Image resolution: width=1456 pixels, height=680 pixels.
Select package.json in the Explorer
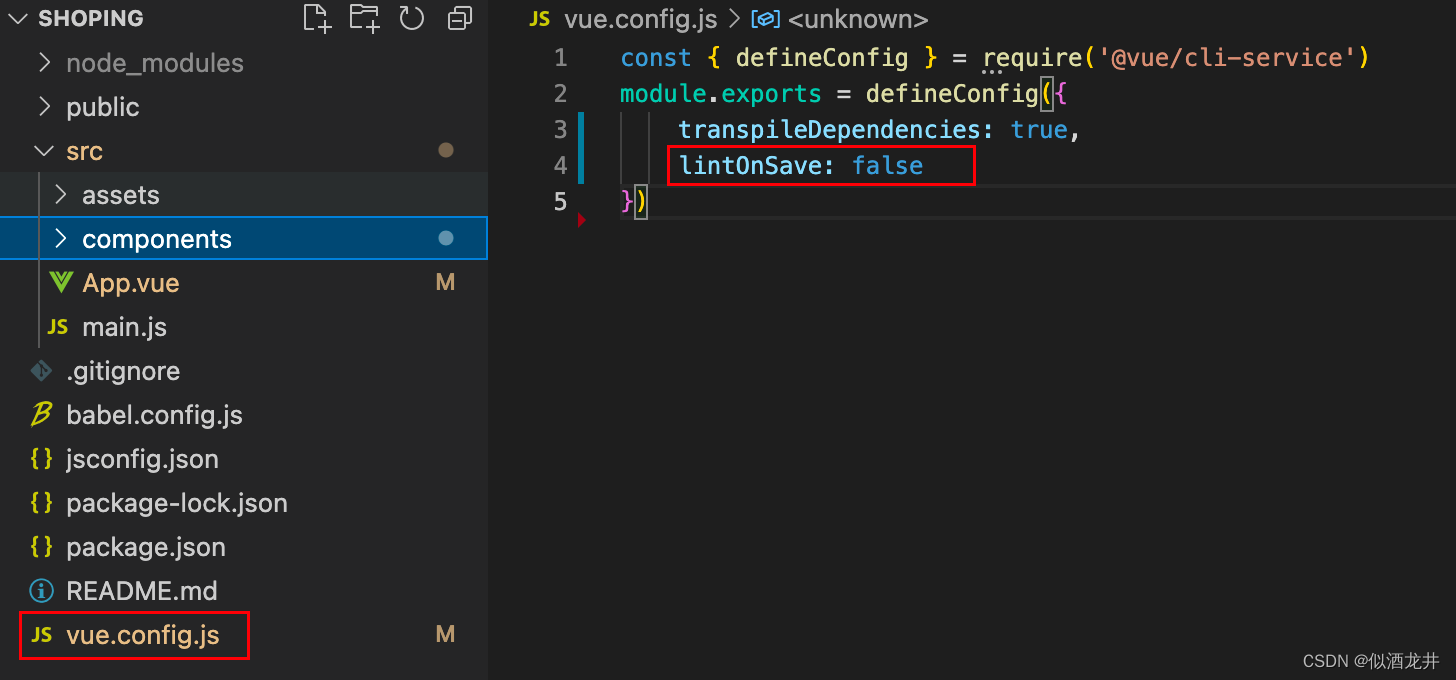click(x=144, y=546)
